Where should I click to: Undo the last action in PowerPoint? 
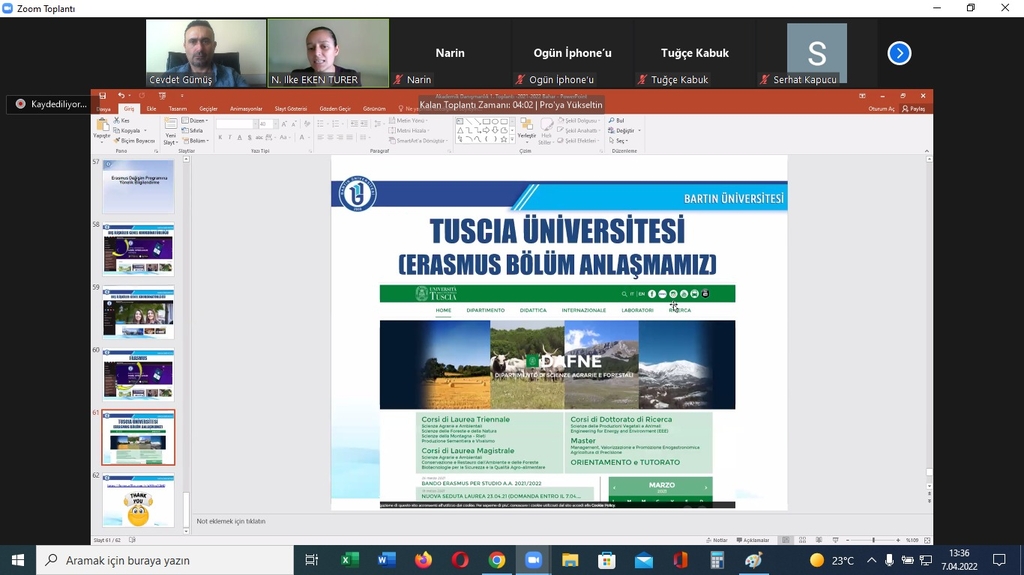(121, 95)
